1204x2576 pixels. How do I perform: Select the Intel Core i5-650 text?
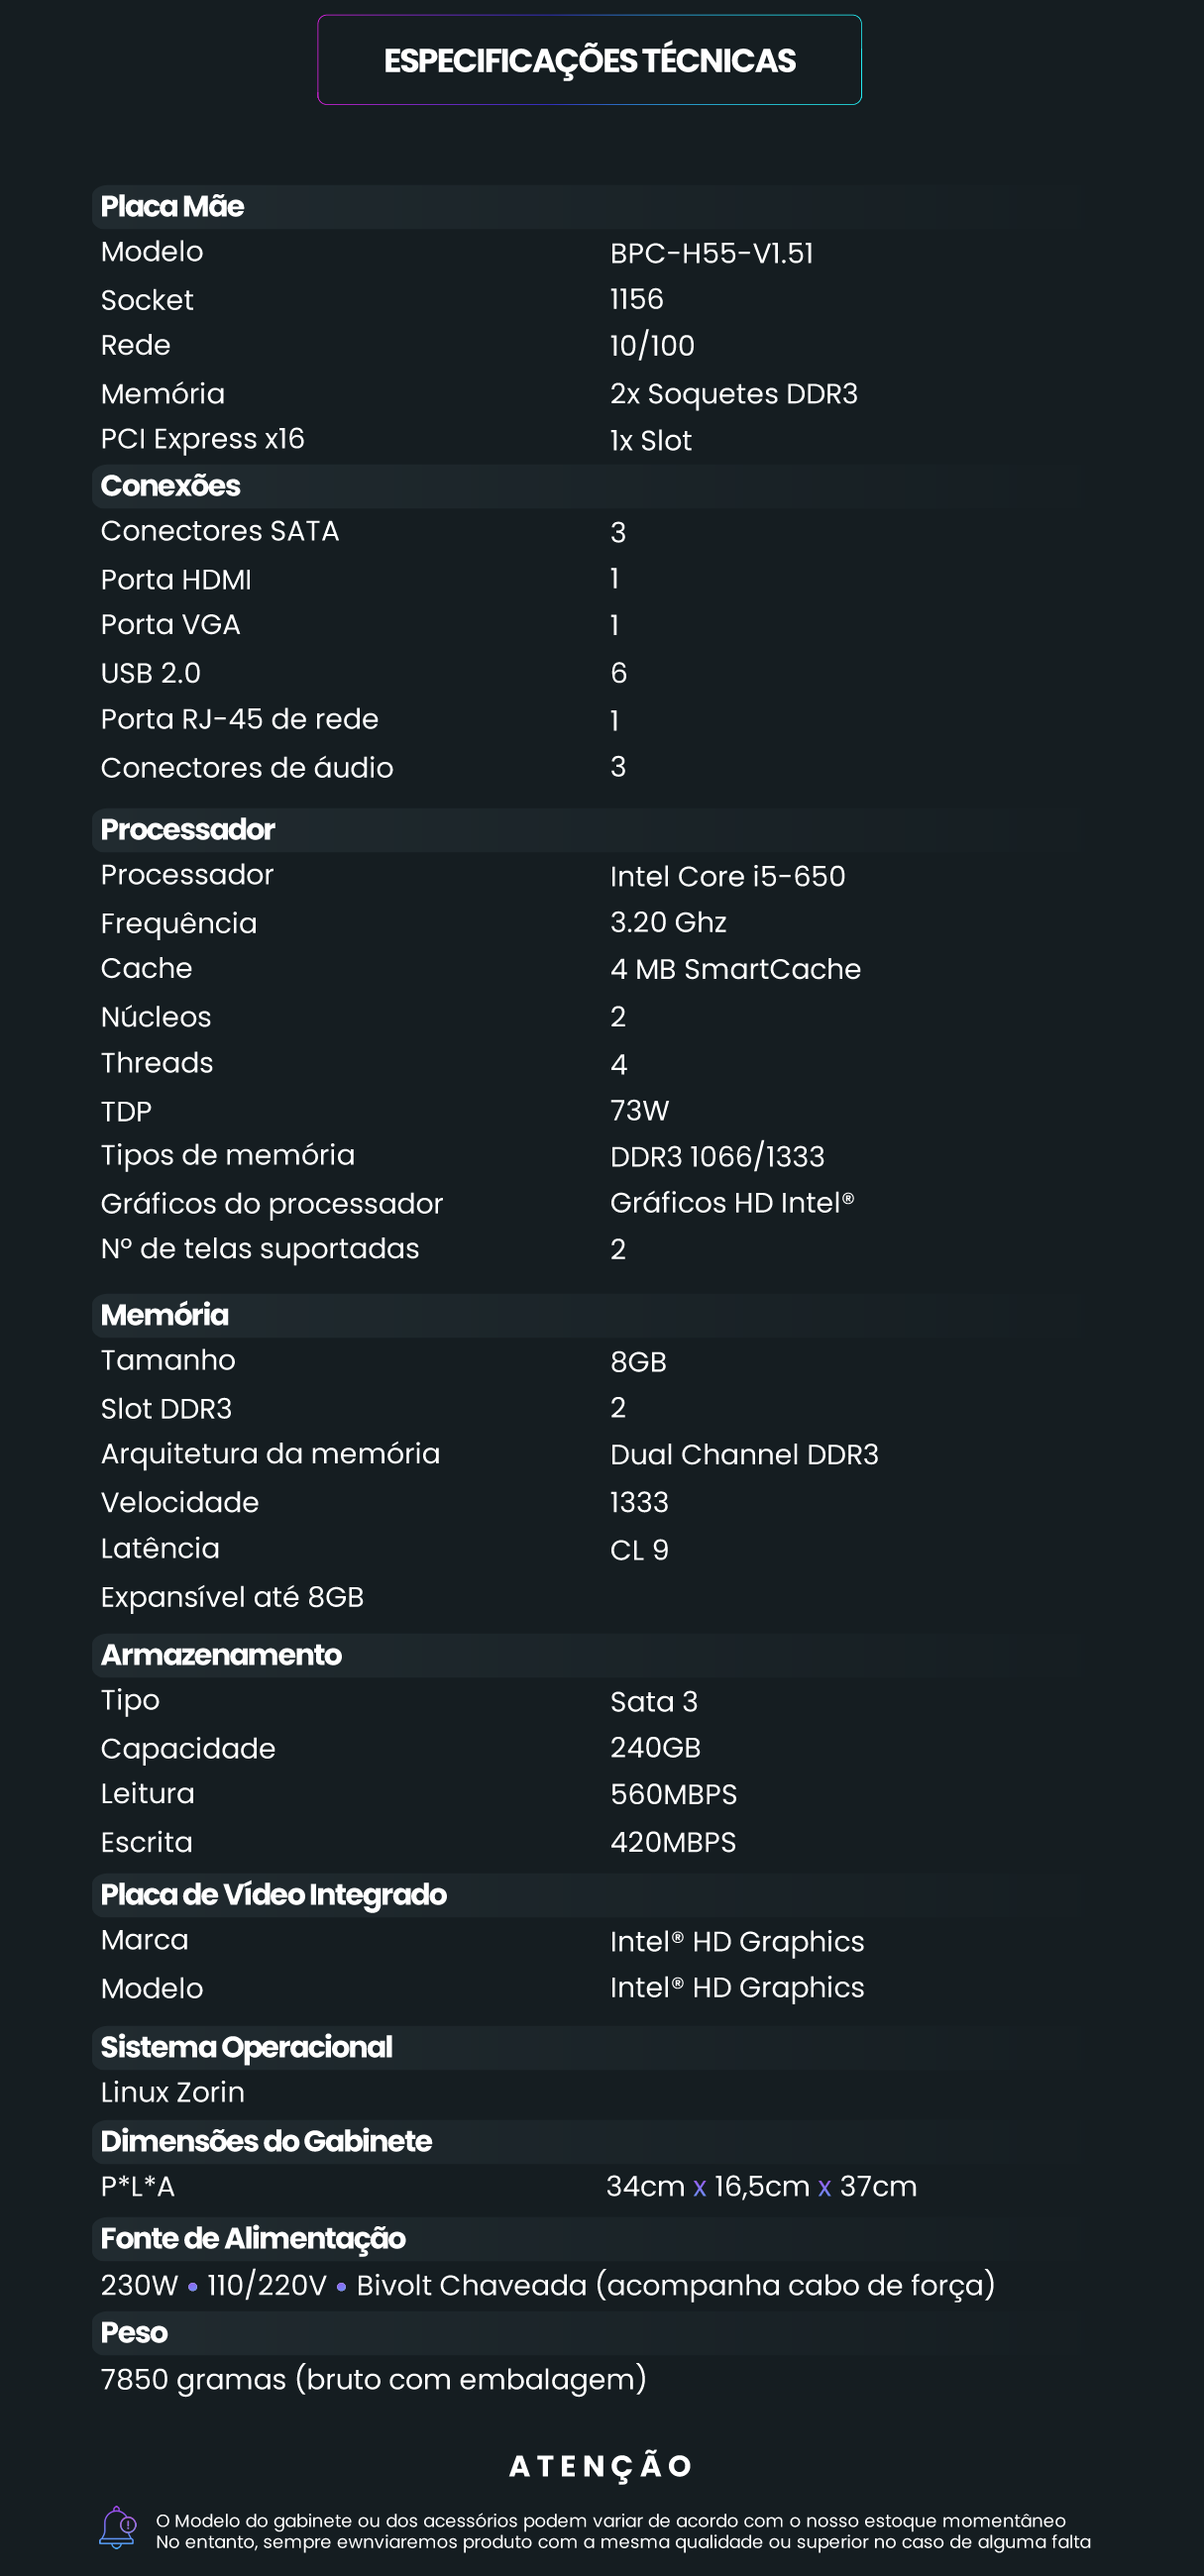[727, 876]
